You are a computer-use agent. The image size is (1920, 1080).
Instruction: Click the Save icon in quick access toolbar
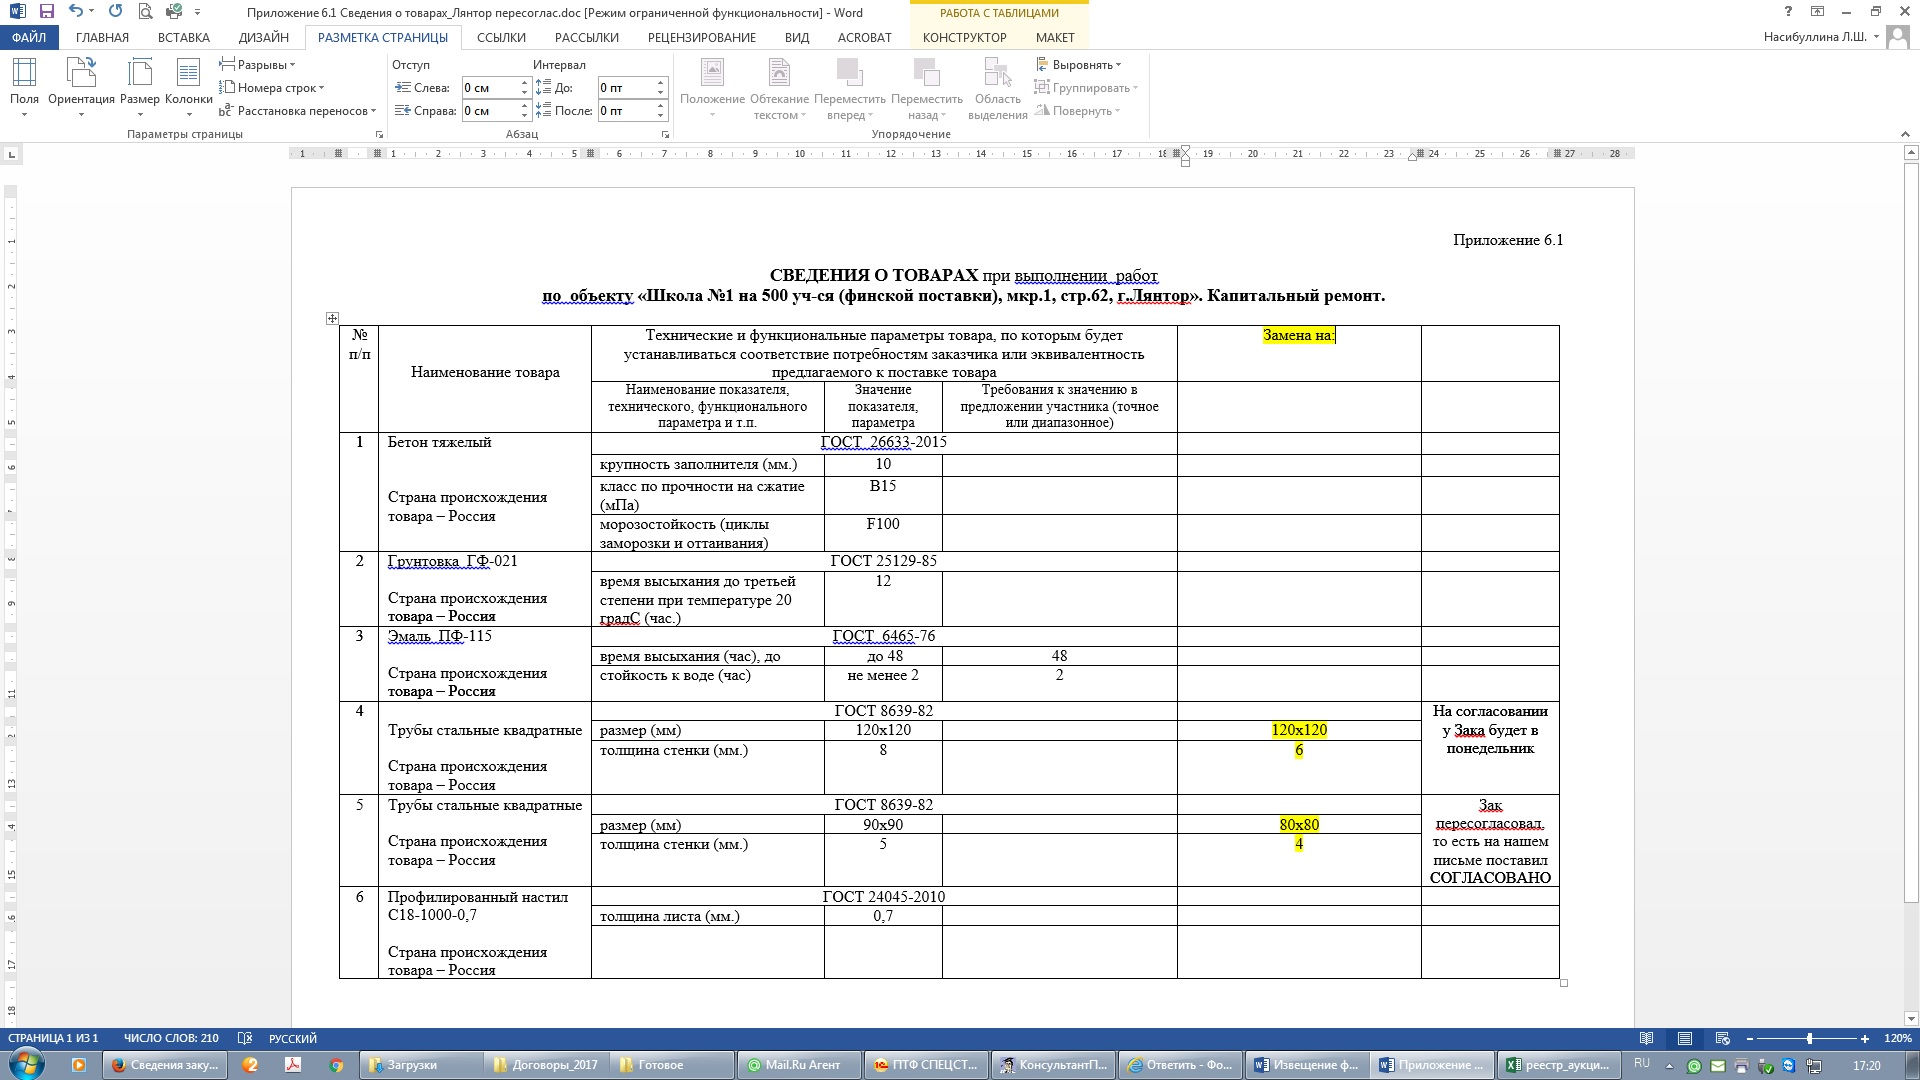click(x=46, y=12)
